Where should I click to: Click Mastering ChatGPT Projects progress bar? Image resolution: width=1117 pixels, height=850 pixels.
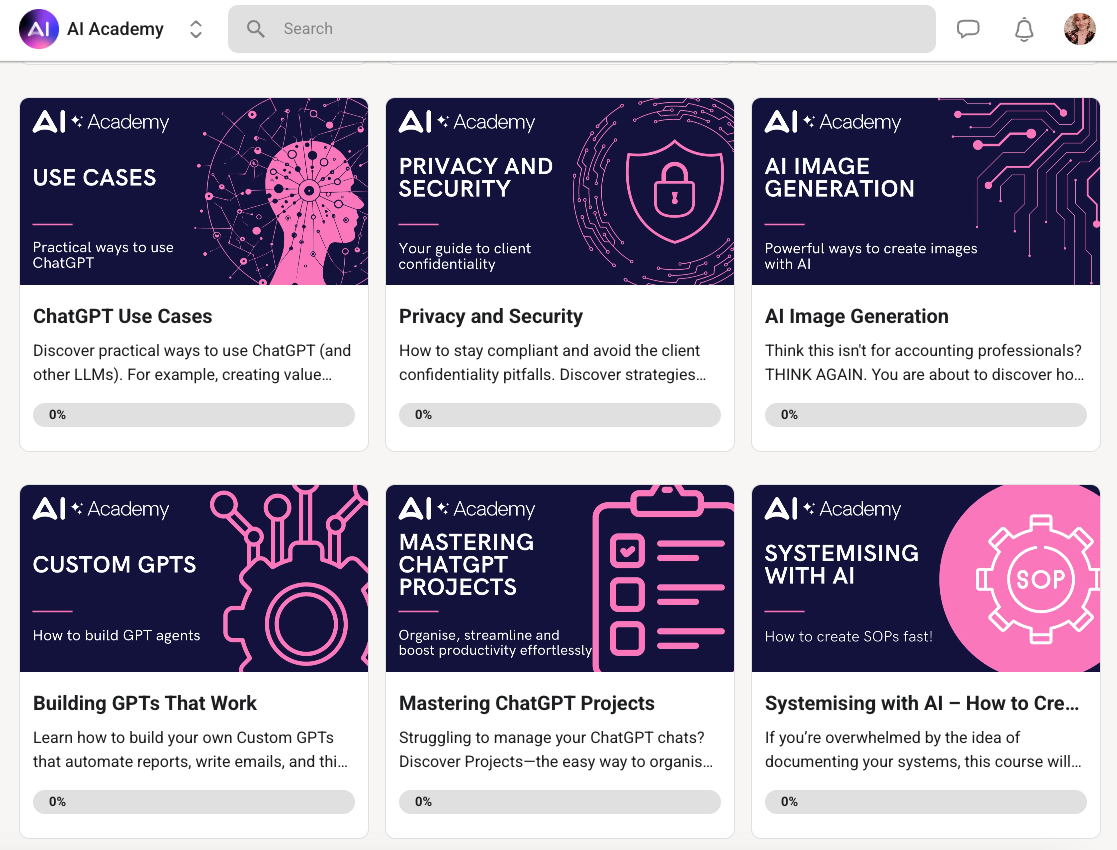(x=560, y=802)
